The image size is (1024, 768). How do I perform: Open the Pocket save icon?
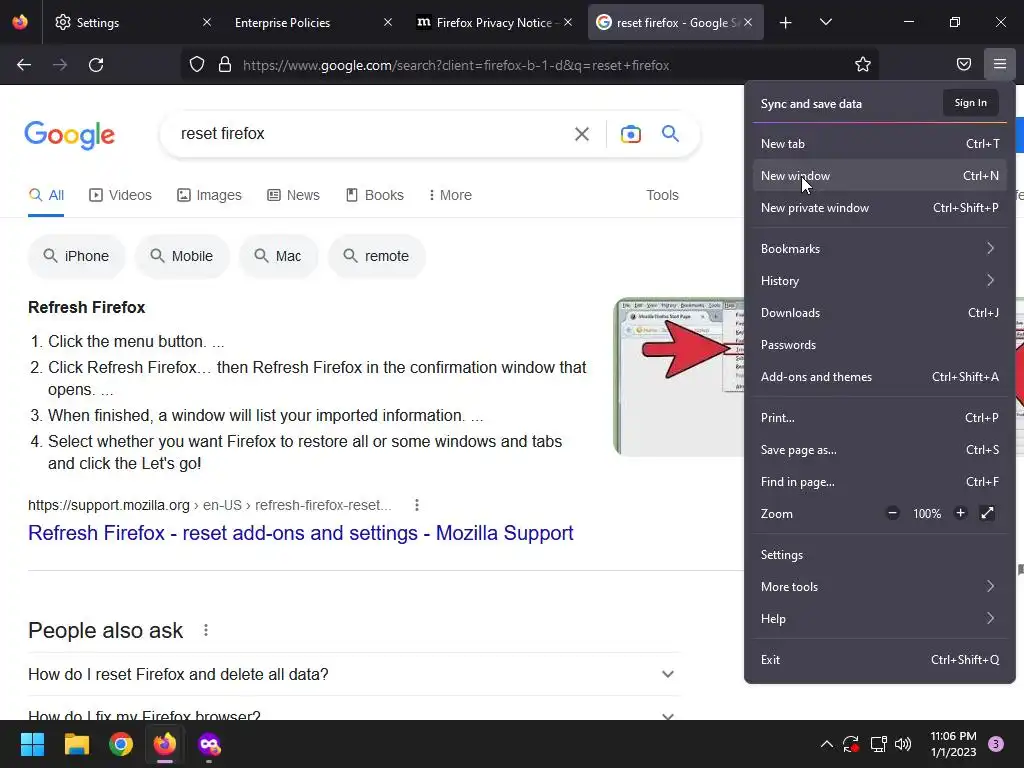964,64
